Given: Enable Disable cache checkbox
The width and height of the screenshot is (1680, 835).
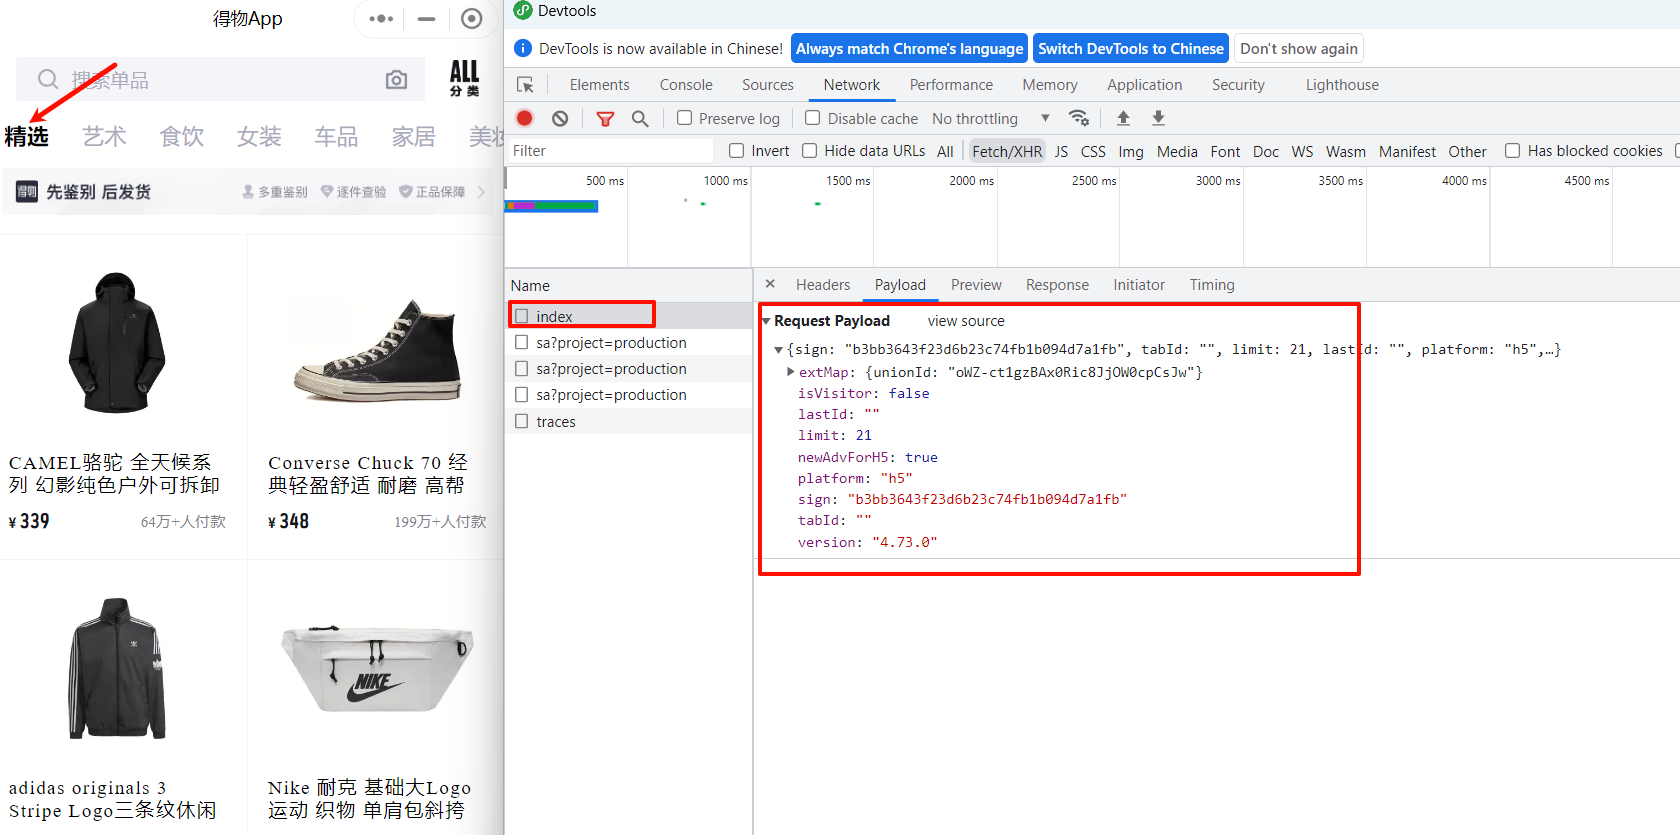Looking at the screenshot, I should pos(813,118).
